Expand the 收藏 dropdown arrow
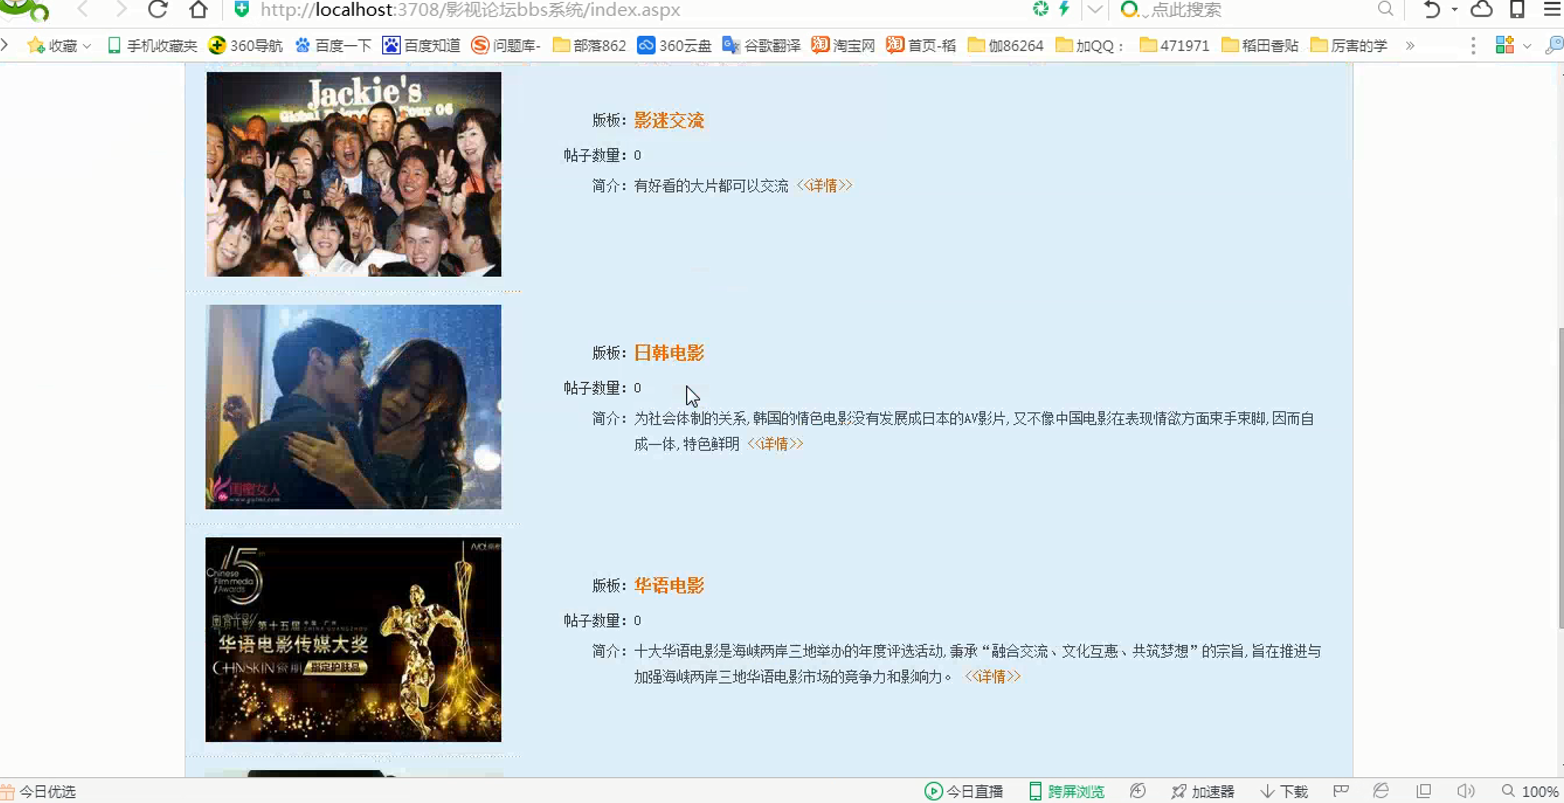Image resolution: width=1564 pixels, height=803 pixels. pos(87,46)
